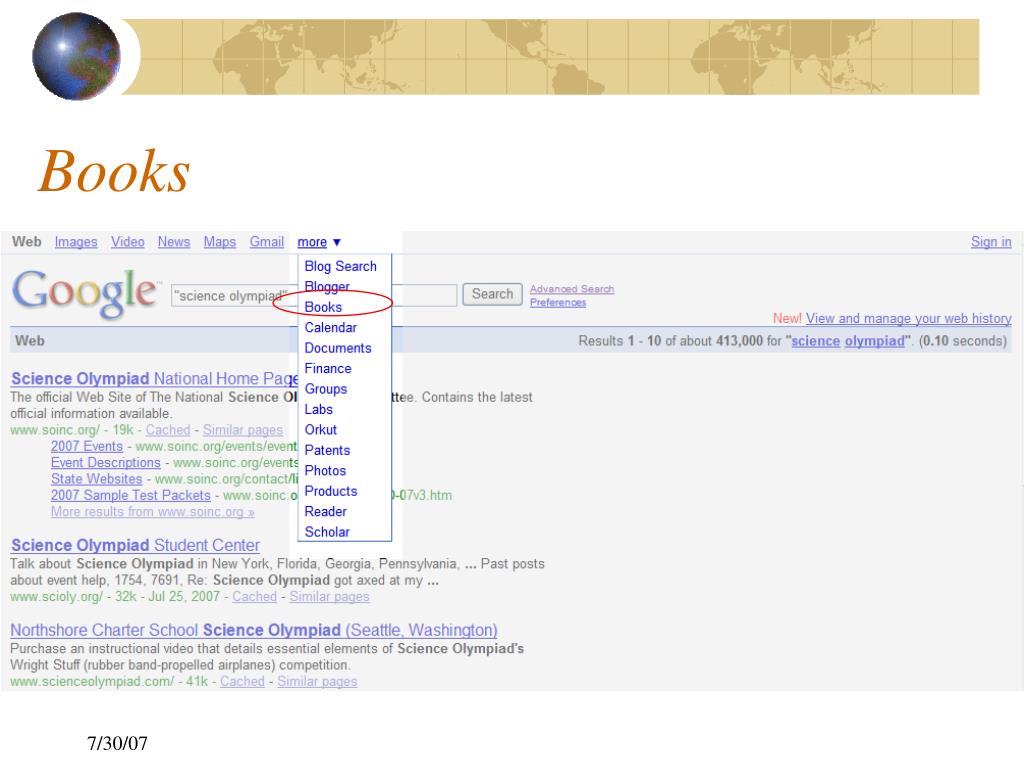Choose Products from more menu
This screenshot has width=1024, height=768.
(331, 491)
